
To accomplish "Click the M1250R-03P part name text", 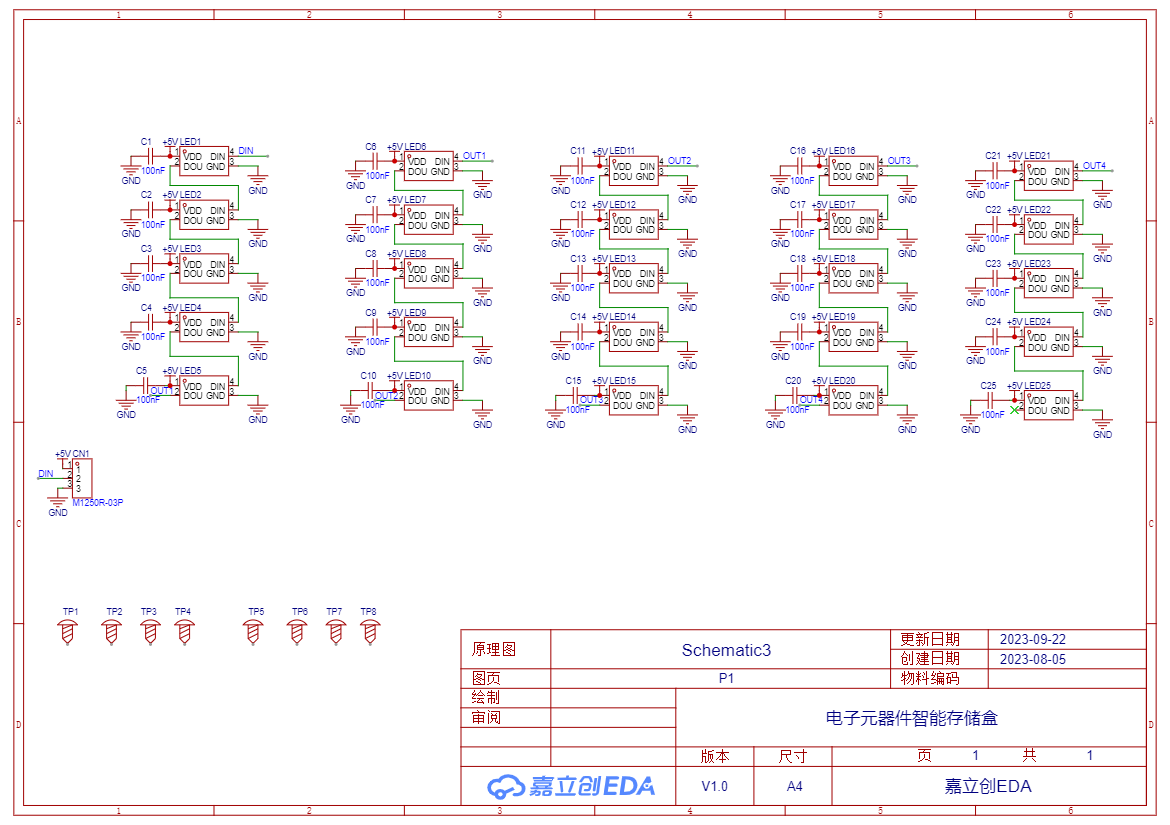I will [x=98, y=503].
